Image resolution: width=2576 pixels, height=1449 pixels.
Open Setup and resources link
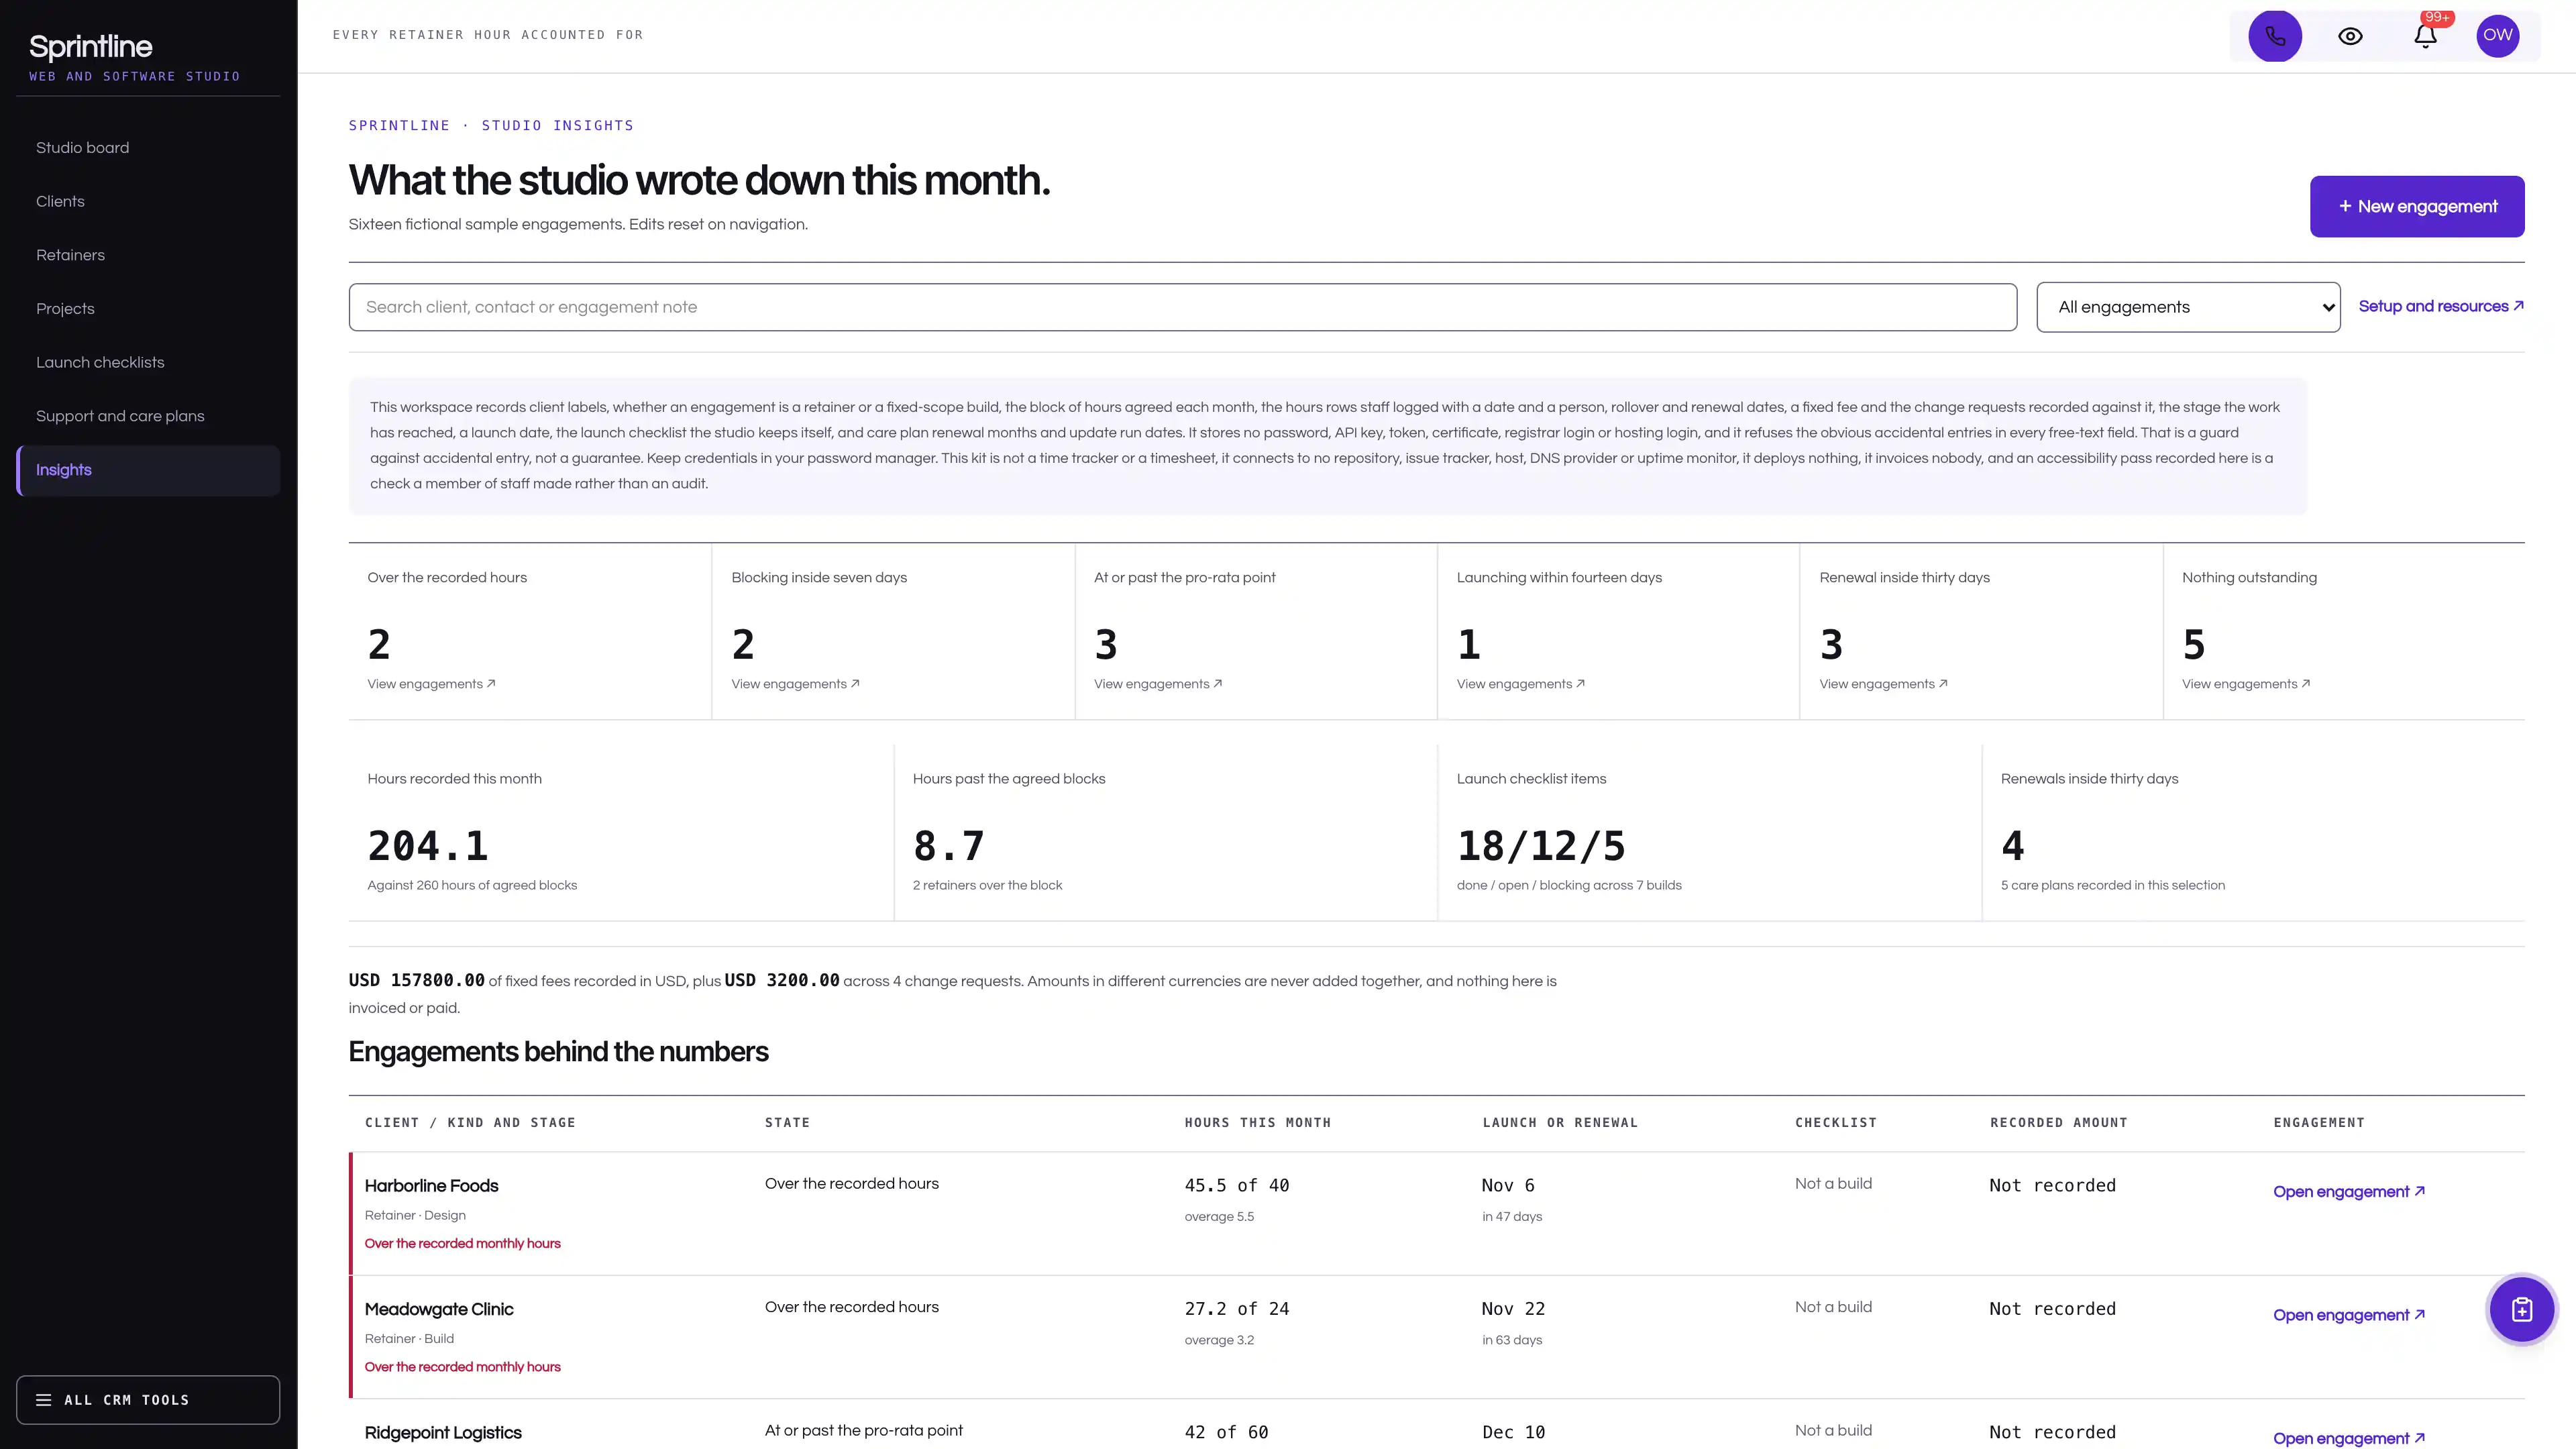point(2441,307)
